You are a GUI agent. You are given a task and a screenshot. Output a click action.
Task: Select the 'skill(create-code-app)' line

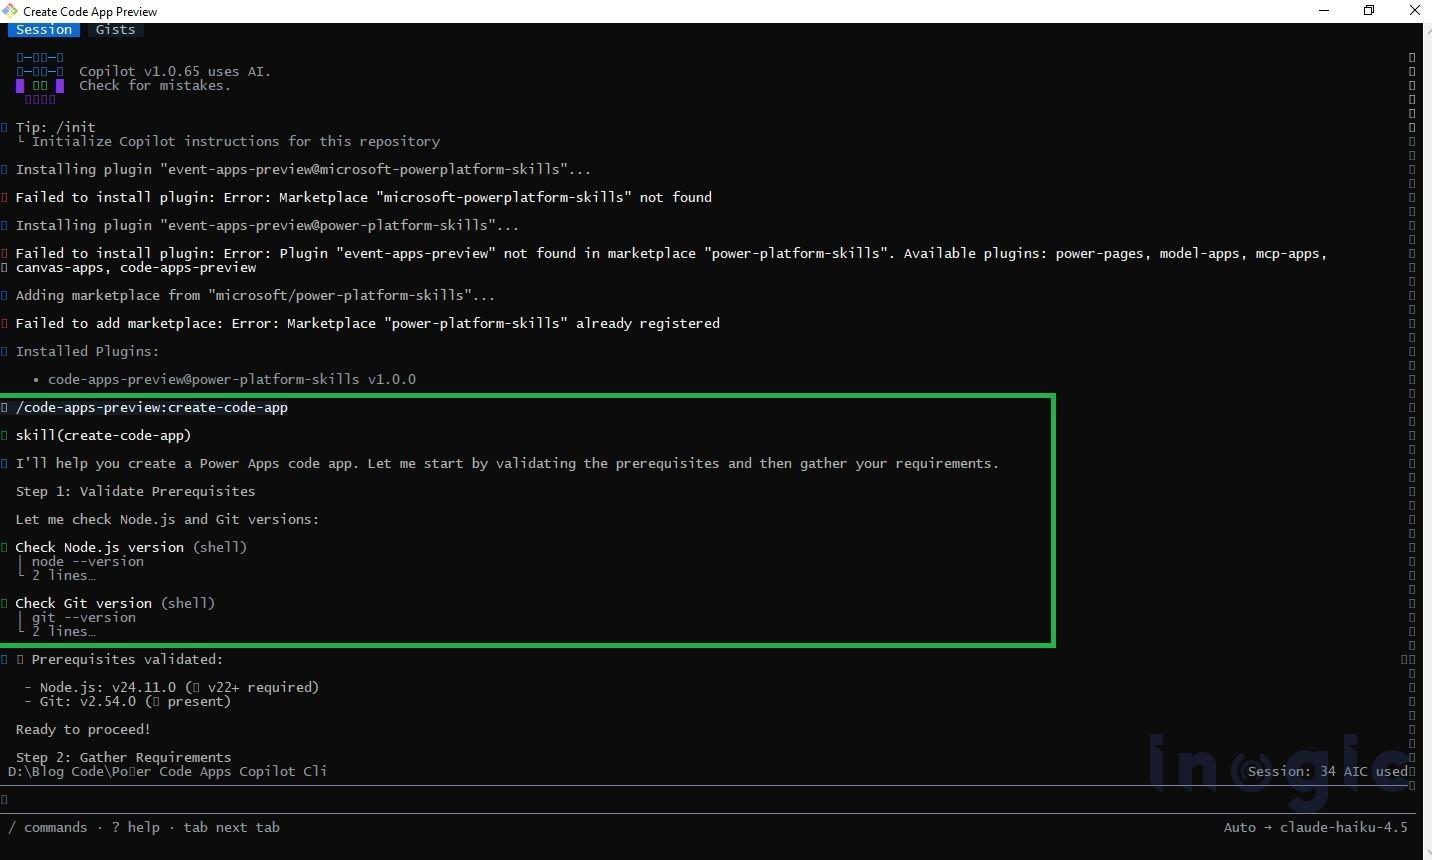point(103,435)
